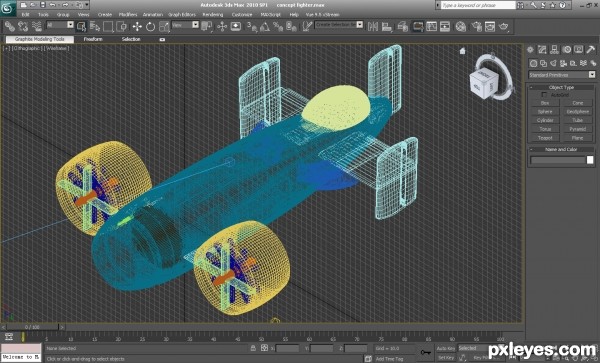The image size is (600, 363).
Task: Switch to Utilities command panel hammer tab
Action: tap(591, 49)
